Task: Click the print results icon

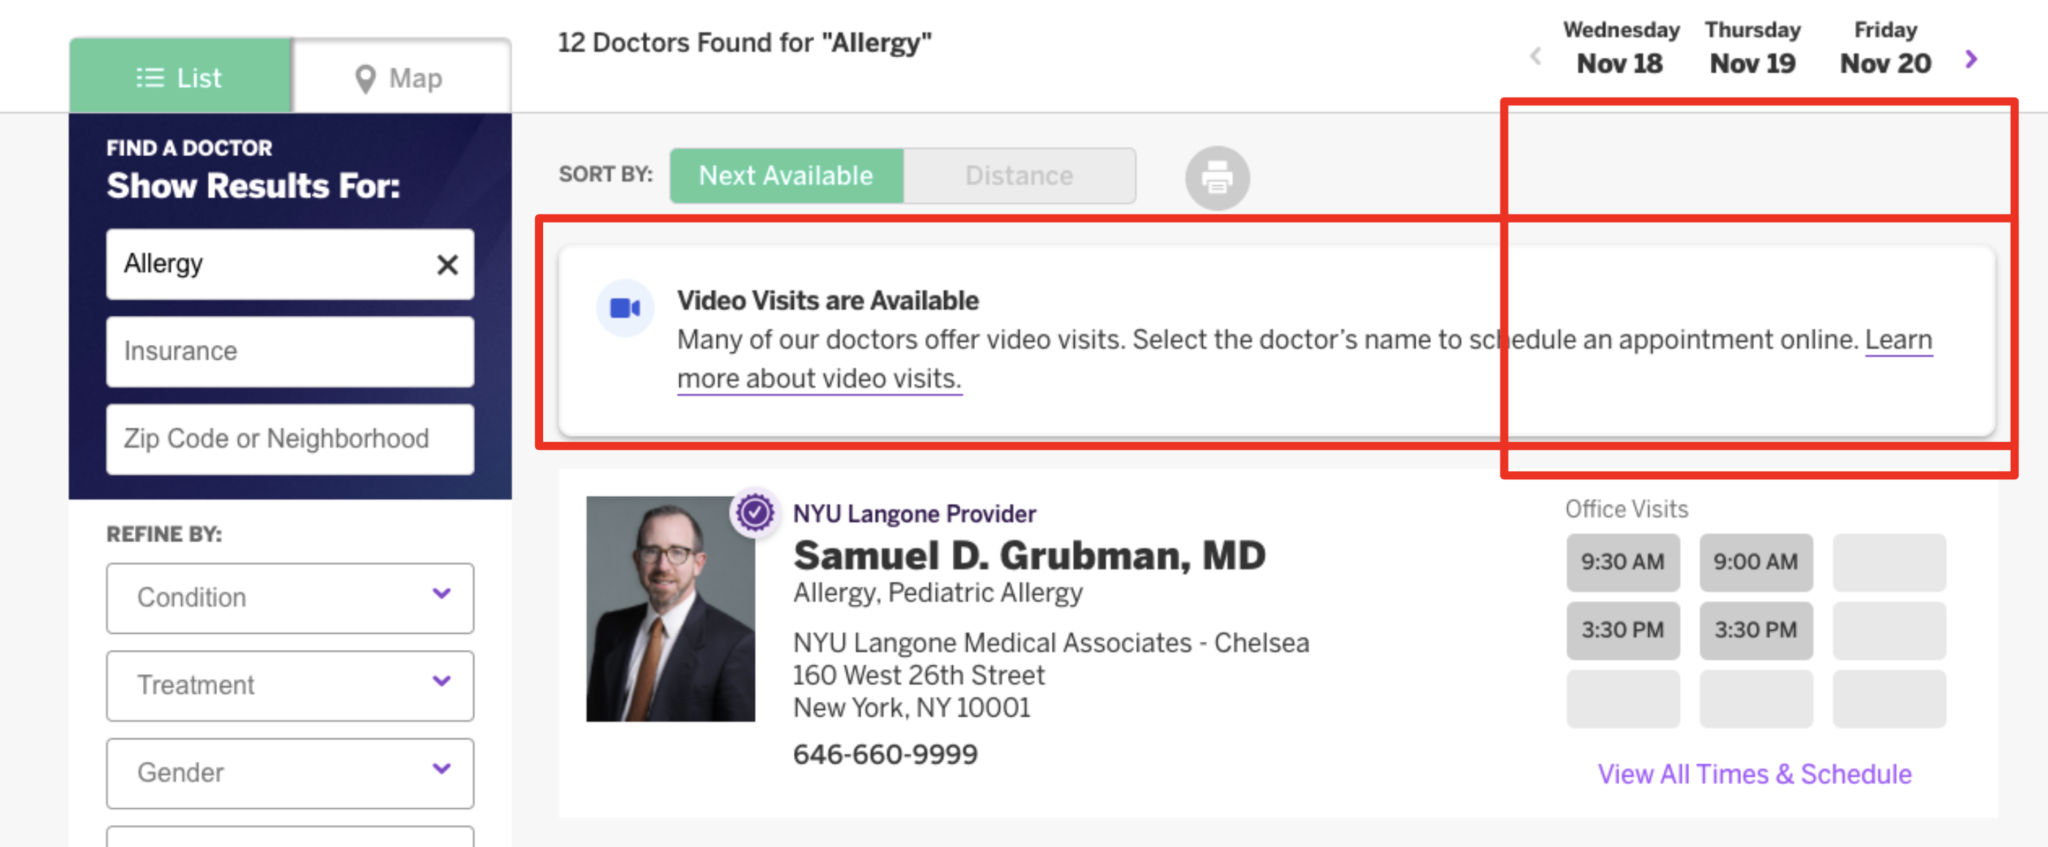Action: click(1216, 177)
